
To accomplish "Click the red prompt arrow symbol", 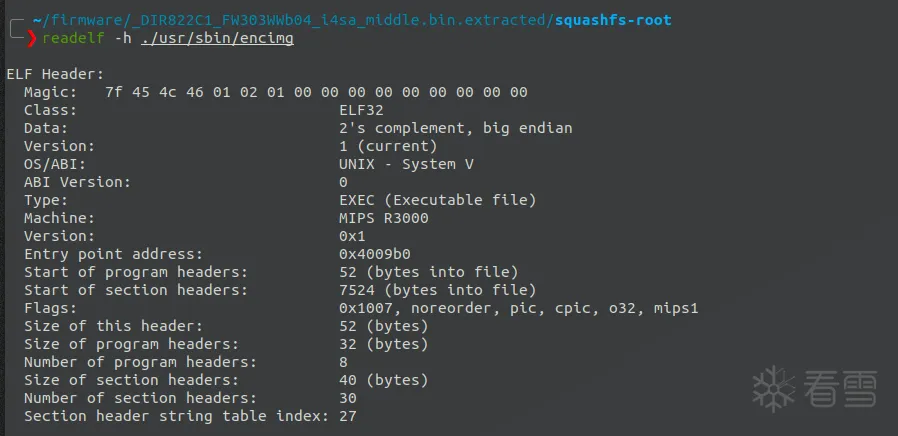I will pos(32,38).
